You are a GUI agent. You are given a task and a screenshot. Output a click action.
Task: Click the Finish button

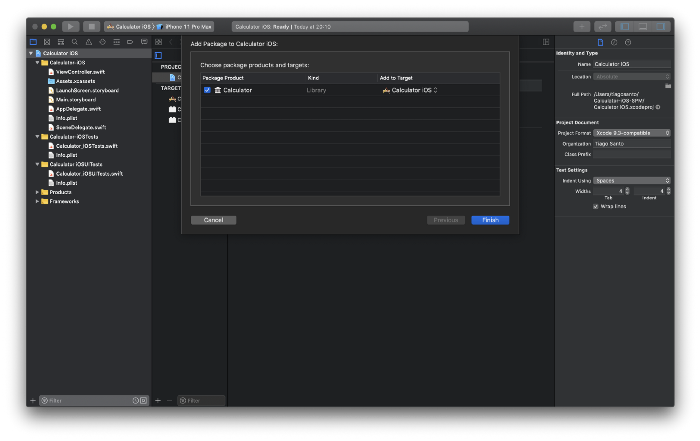pos(490,220)
